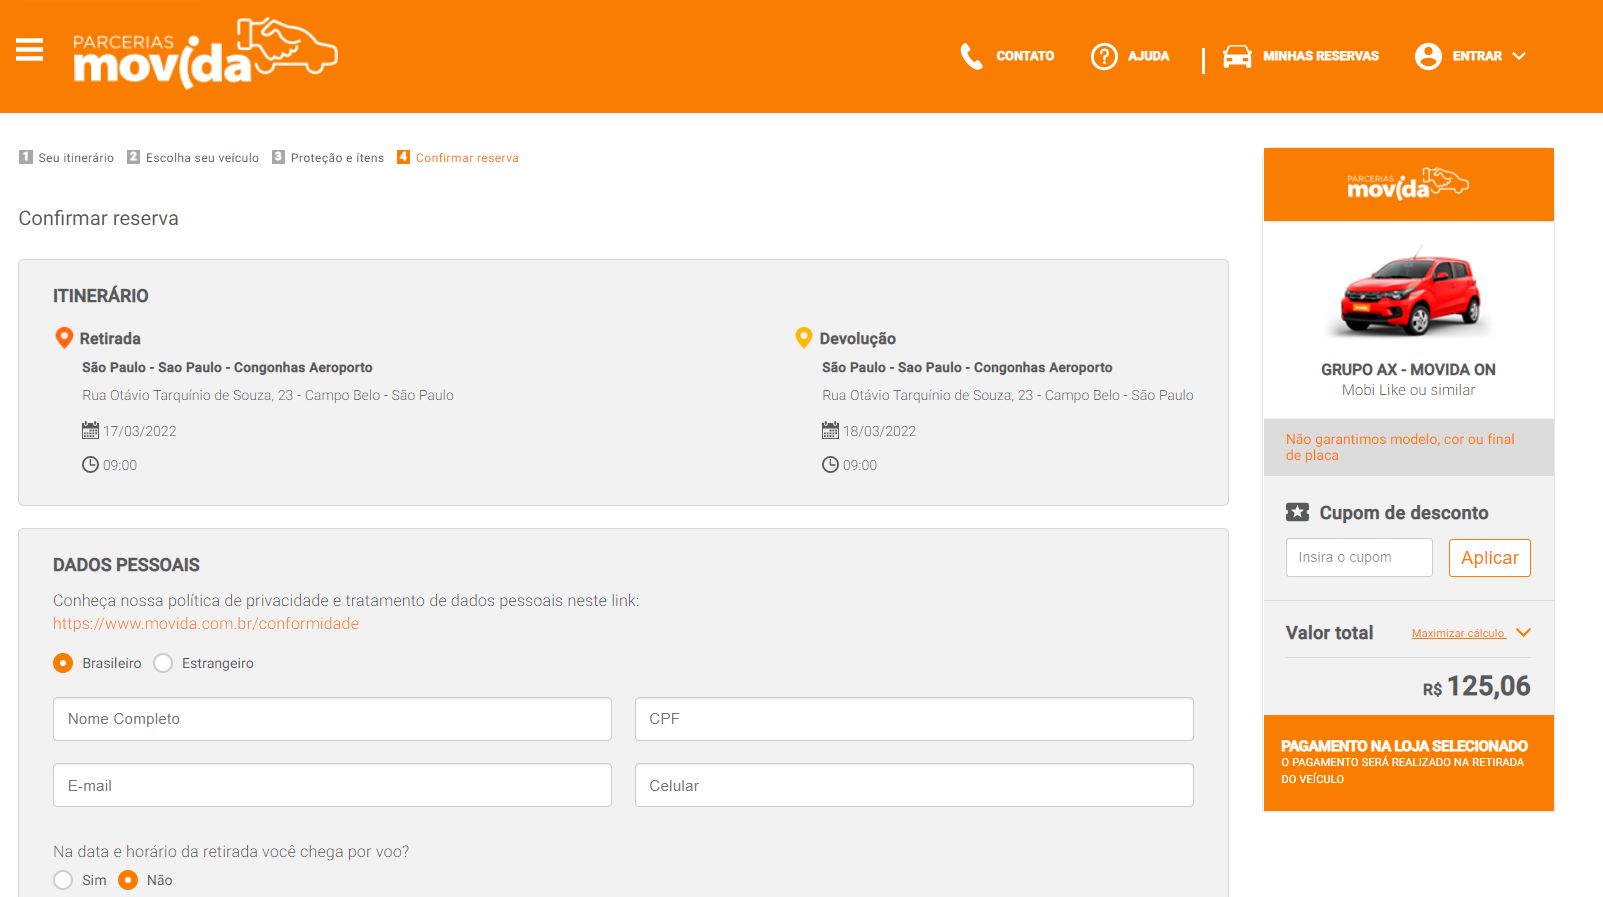This screenshot has width=1603, height=897.
Task: Select the Brasileiro radio option
Action: point(63,663)
